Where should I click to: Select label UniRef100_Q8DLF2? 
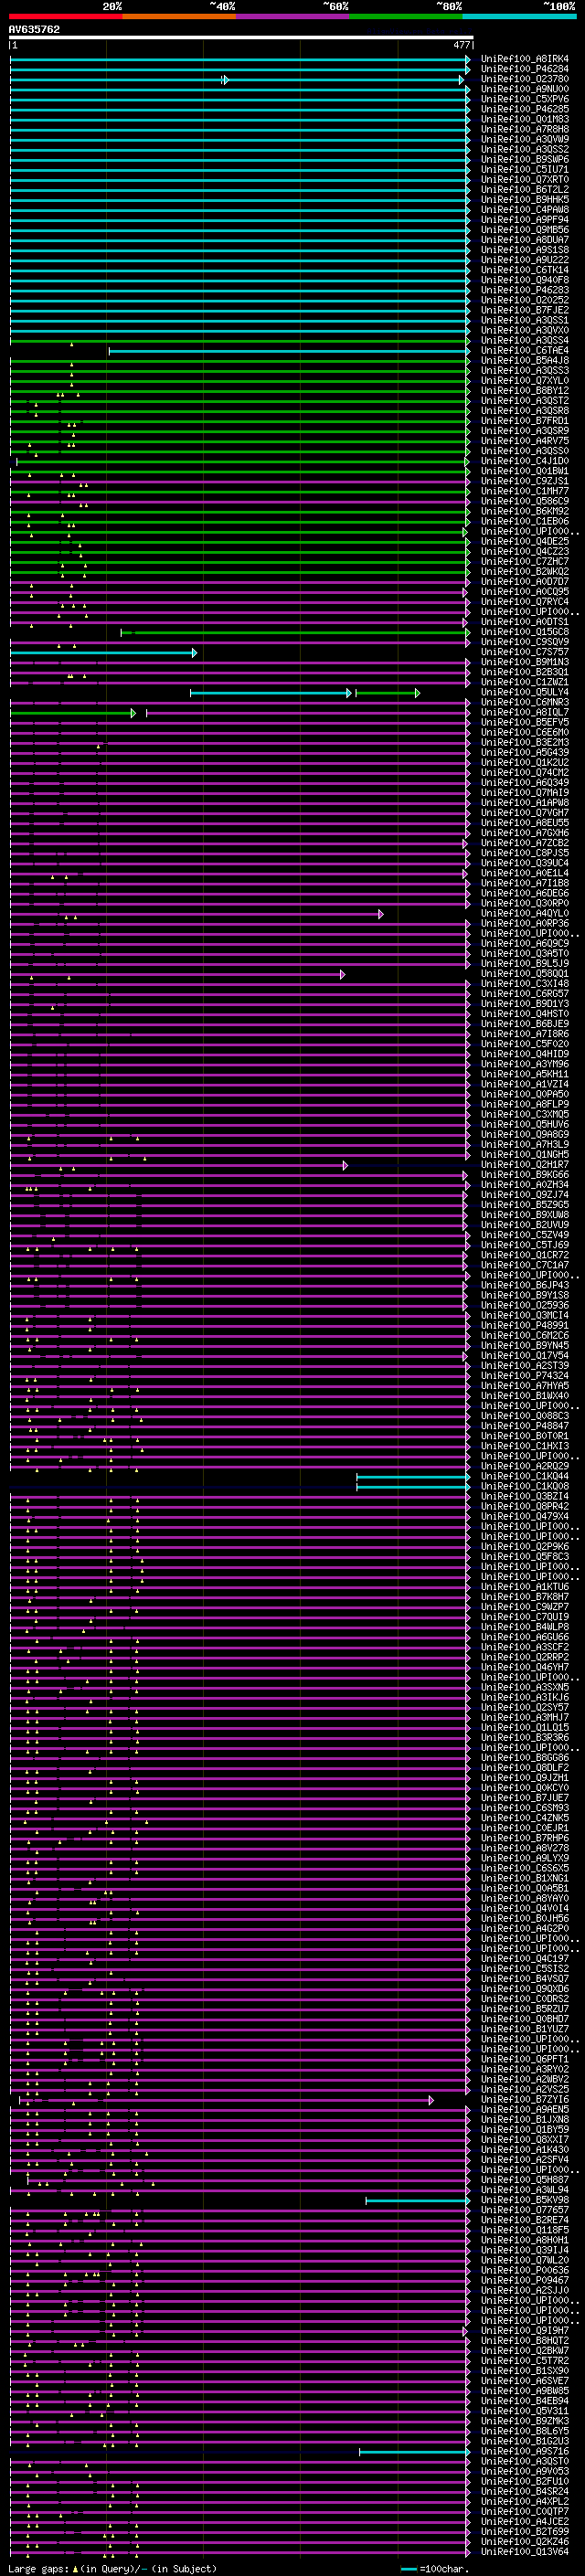point(525,1768)
